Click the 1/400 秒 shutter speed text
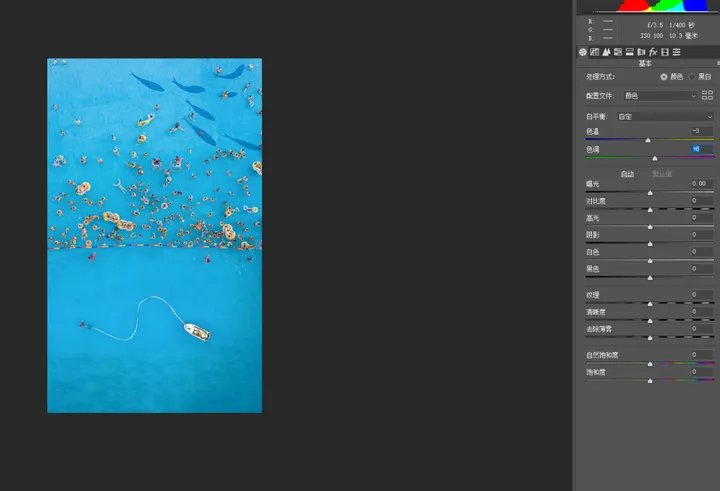 coord(682,25)
